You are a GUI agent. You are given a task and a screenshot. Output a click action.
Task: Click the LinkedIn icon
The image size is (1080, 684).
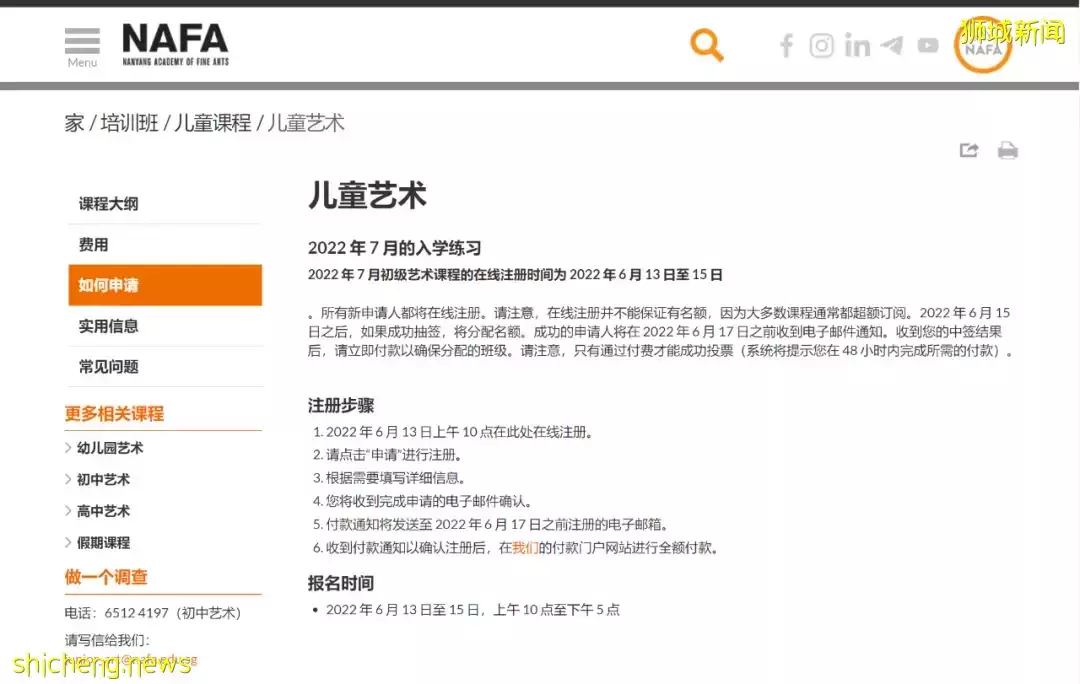pyautogui.click(x=856, y=45)
